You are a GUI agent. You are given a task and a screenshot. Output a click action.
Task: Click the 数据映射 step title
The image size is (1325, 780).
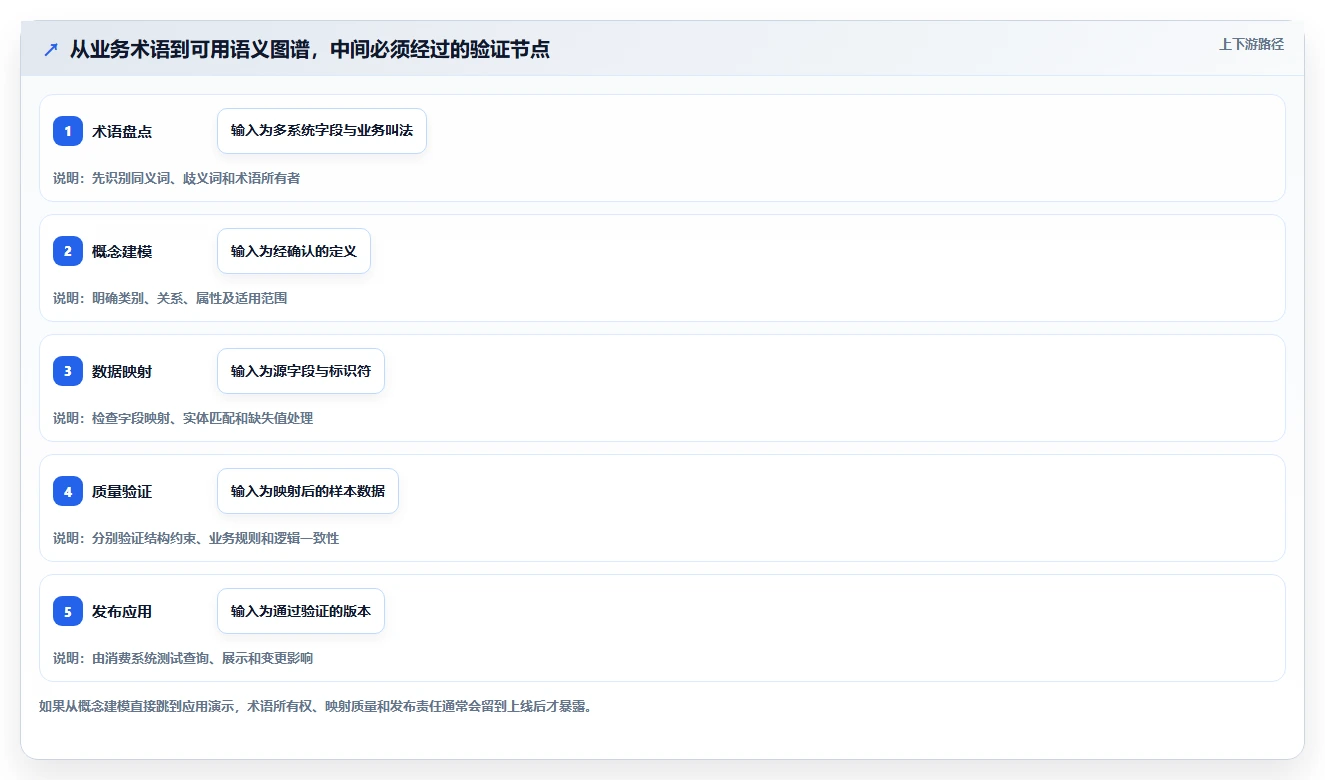[122, 371]
